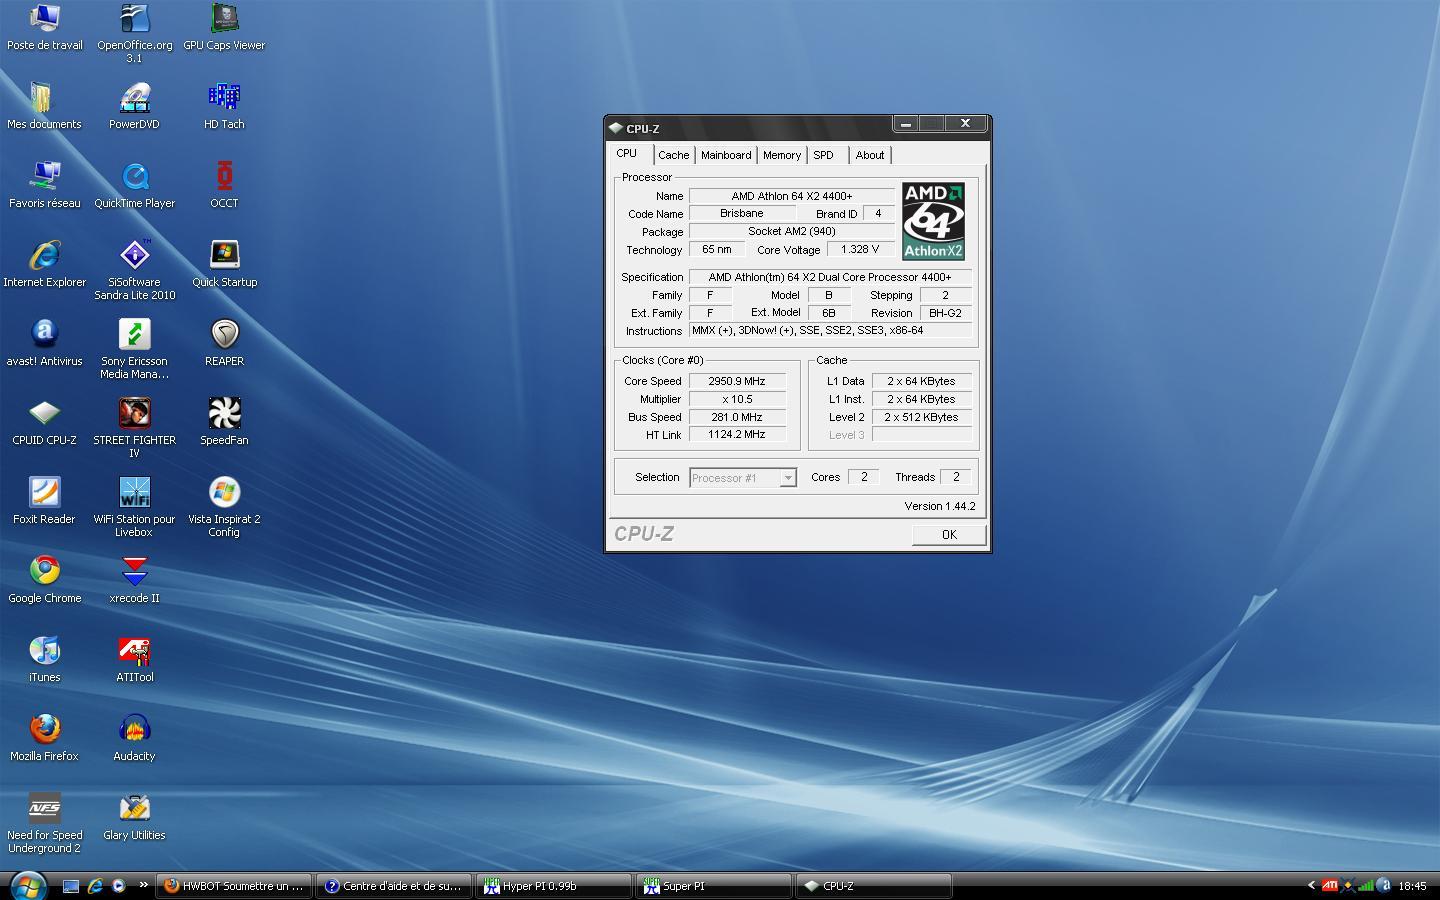Viewport: 1440px width, 900px height.
Task: Open SpeedFan desktop icon
Action: pyautogui.click(x=224, y=422)
